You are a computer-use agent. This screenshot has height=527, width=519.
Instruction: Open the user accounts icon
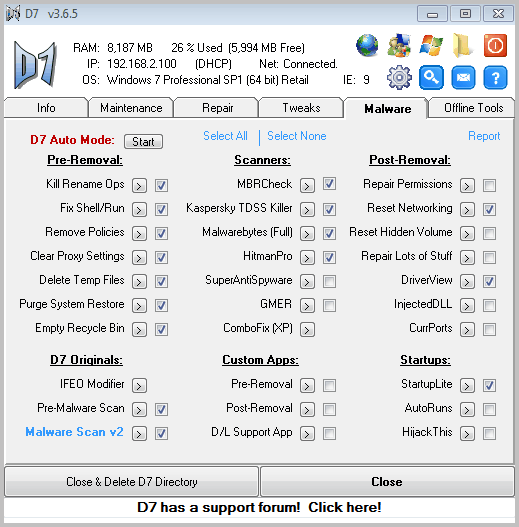tap(399, 45)
